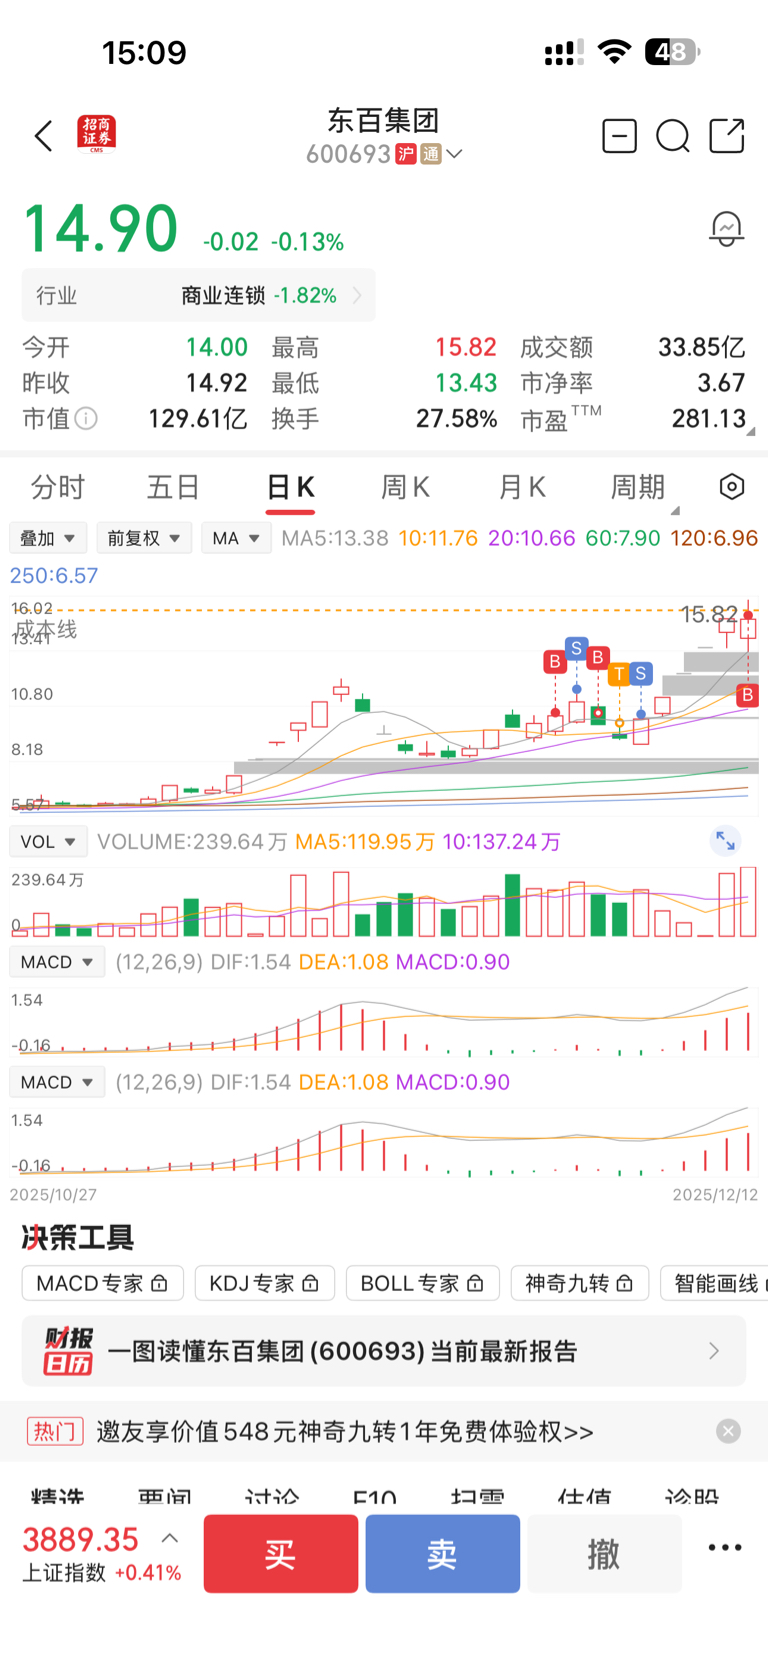
Task: Expand the Shanghai index ticker arrow
Action: click(170, 1538)
